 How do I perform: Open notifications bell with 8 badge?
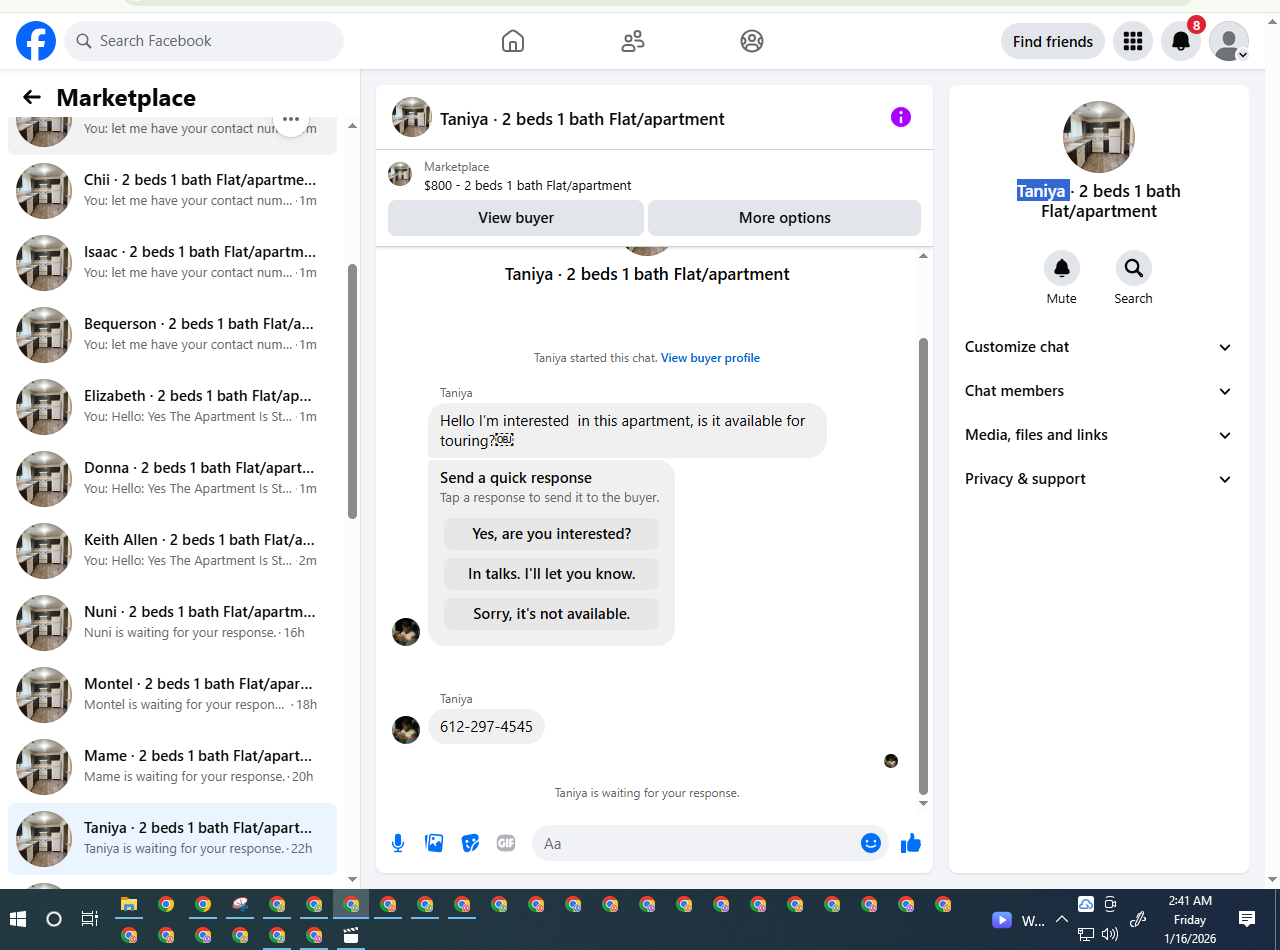1181,41
